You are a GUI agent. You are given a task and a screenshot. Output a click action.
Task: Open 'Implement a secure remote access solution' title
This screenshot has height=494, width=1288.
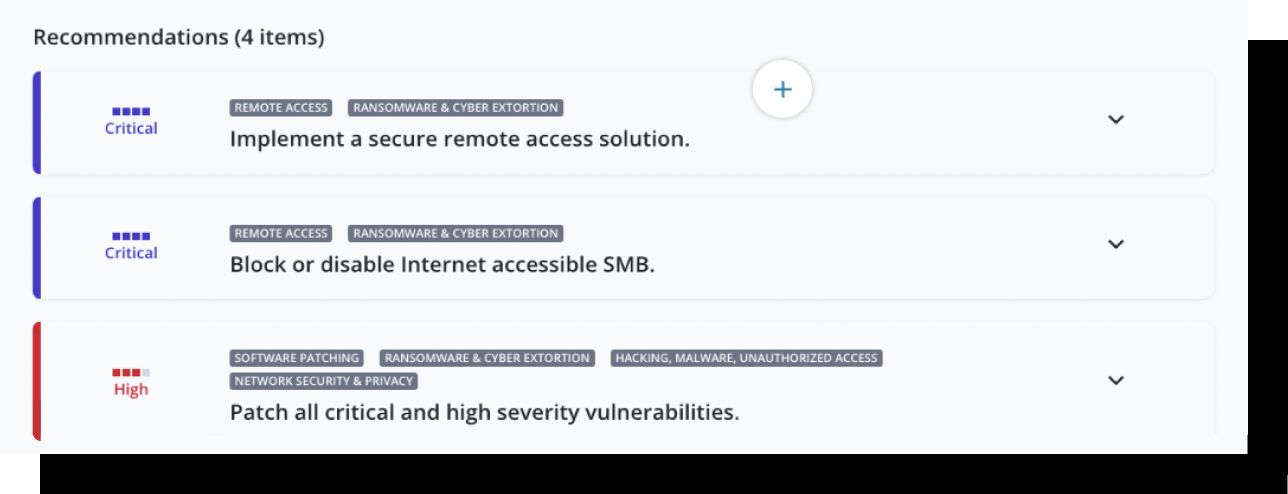point(460,139)
